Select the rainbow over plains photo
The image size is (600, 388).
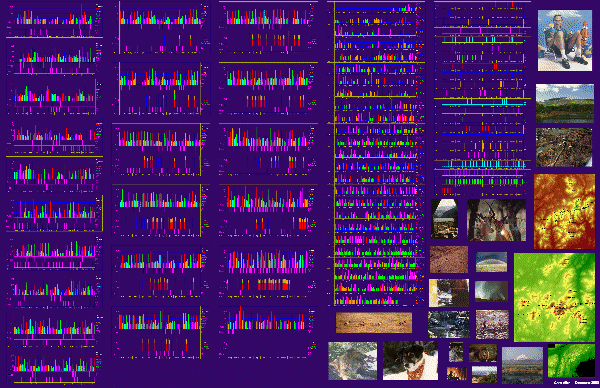coord(491,262)
